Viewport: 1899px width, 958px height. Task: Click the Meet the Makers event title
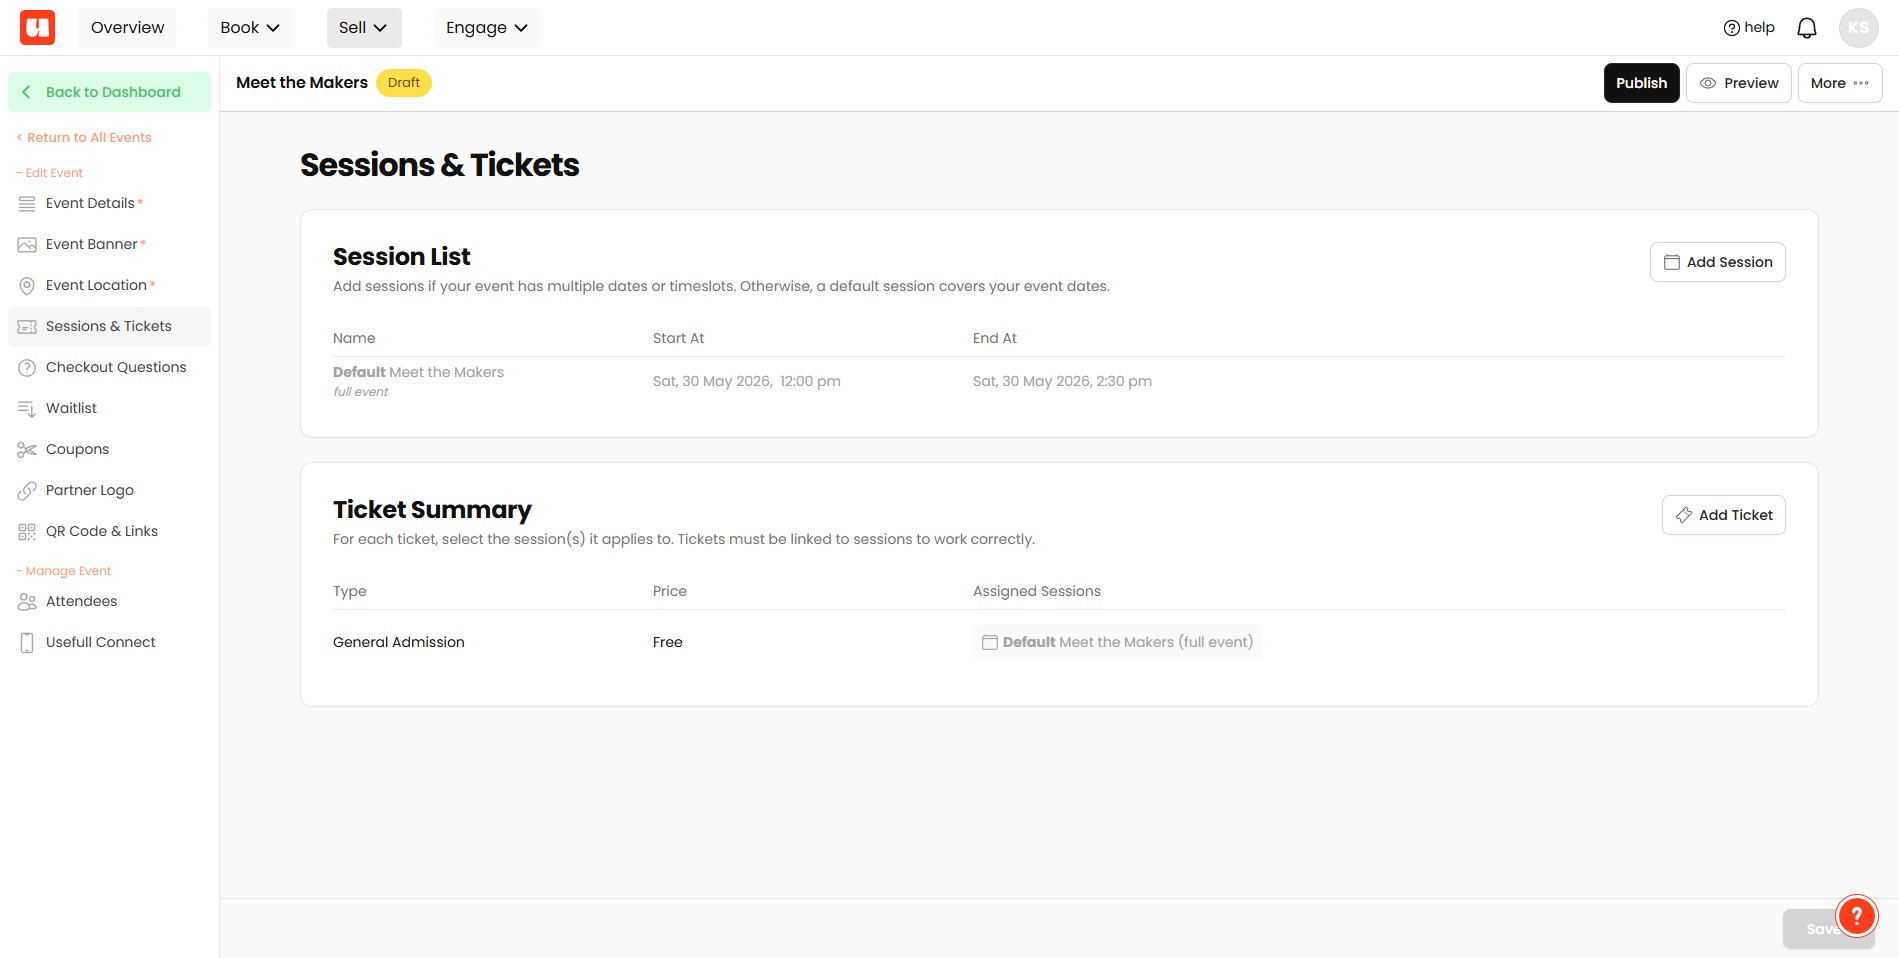coord(302,83)
